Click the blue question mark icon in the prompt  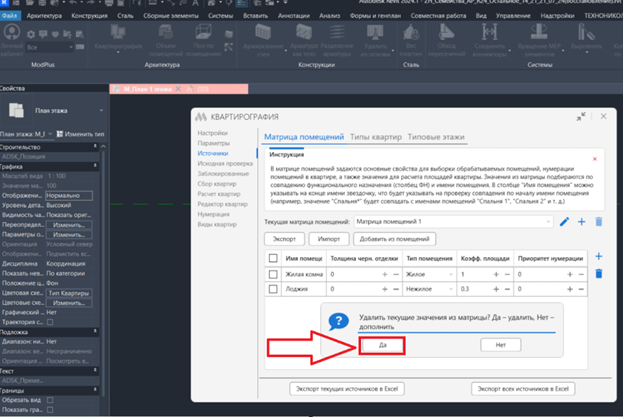click(339, 321)
